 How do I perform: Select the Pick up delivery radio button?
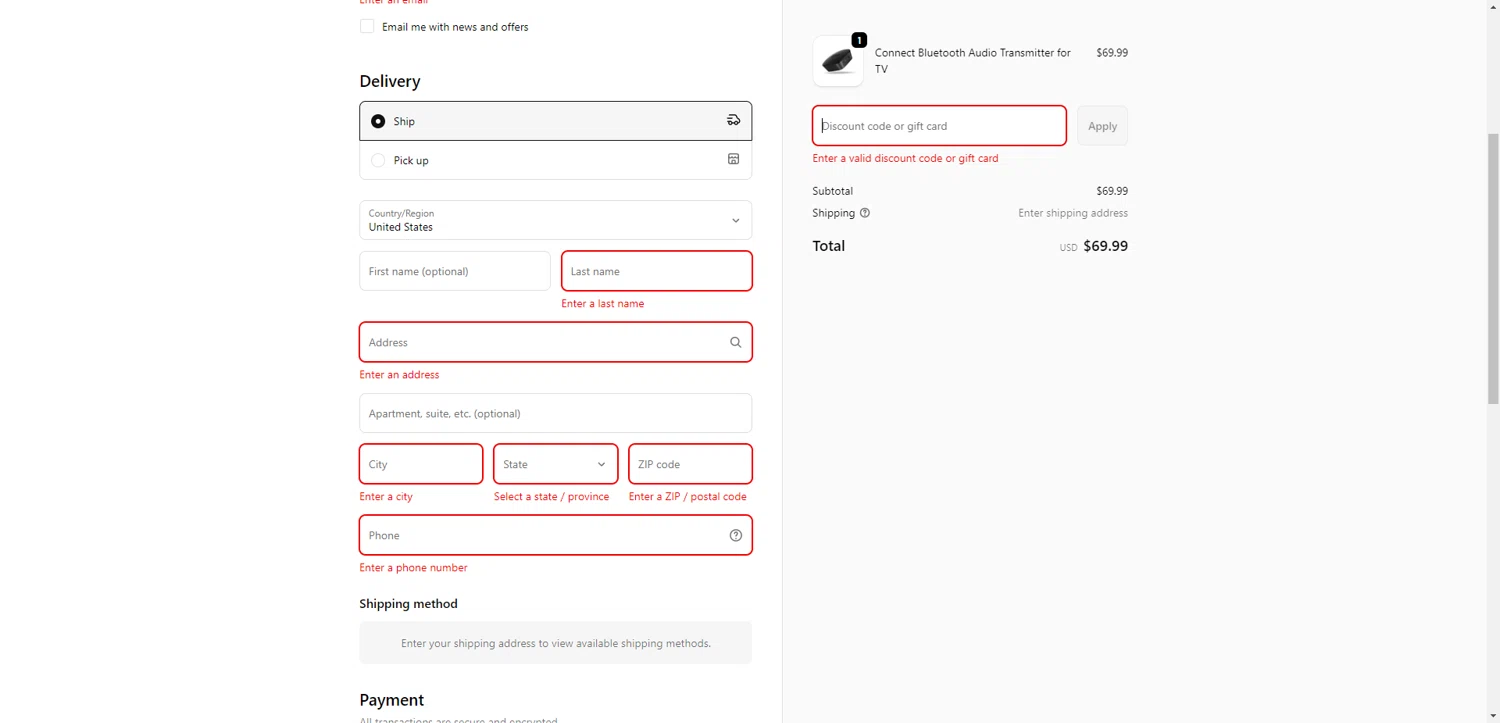click(x=378, y=160)
